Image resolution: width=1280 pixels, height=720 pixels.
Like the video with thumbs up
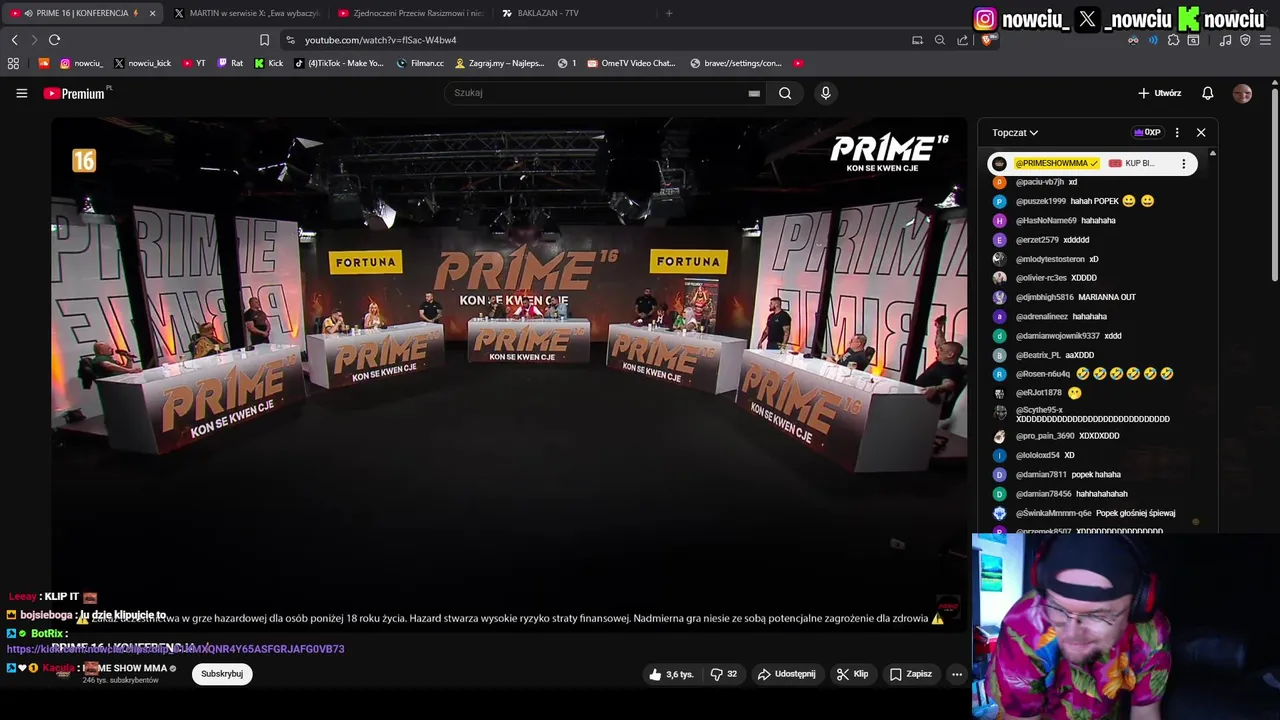(670, 674)
